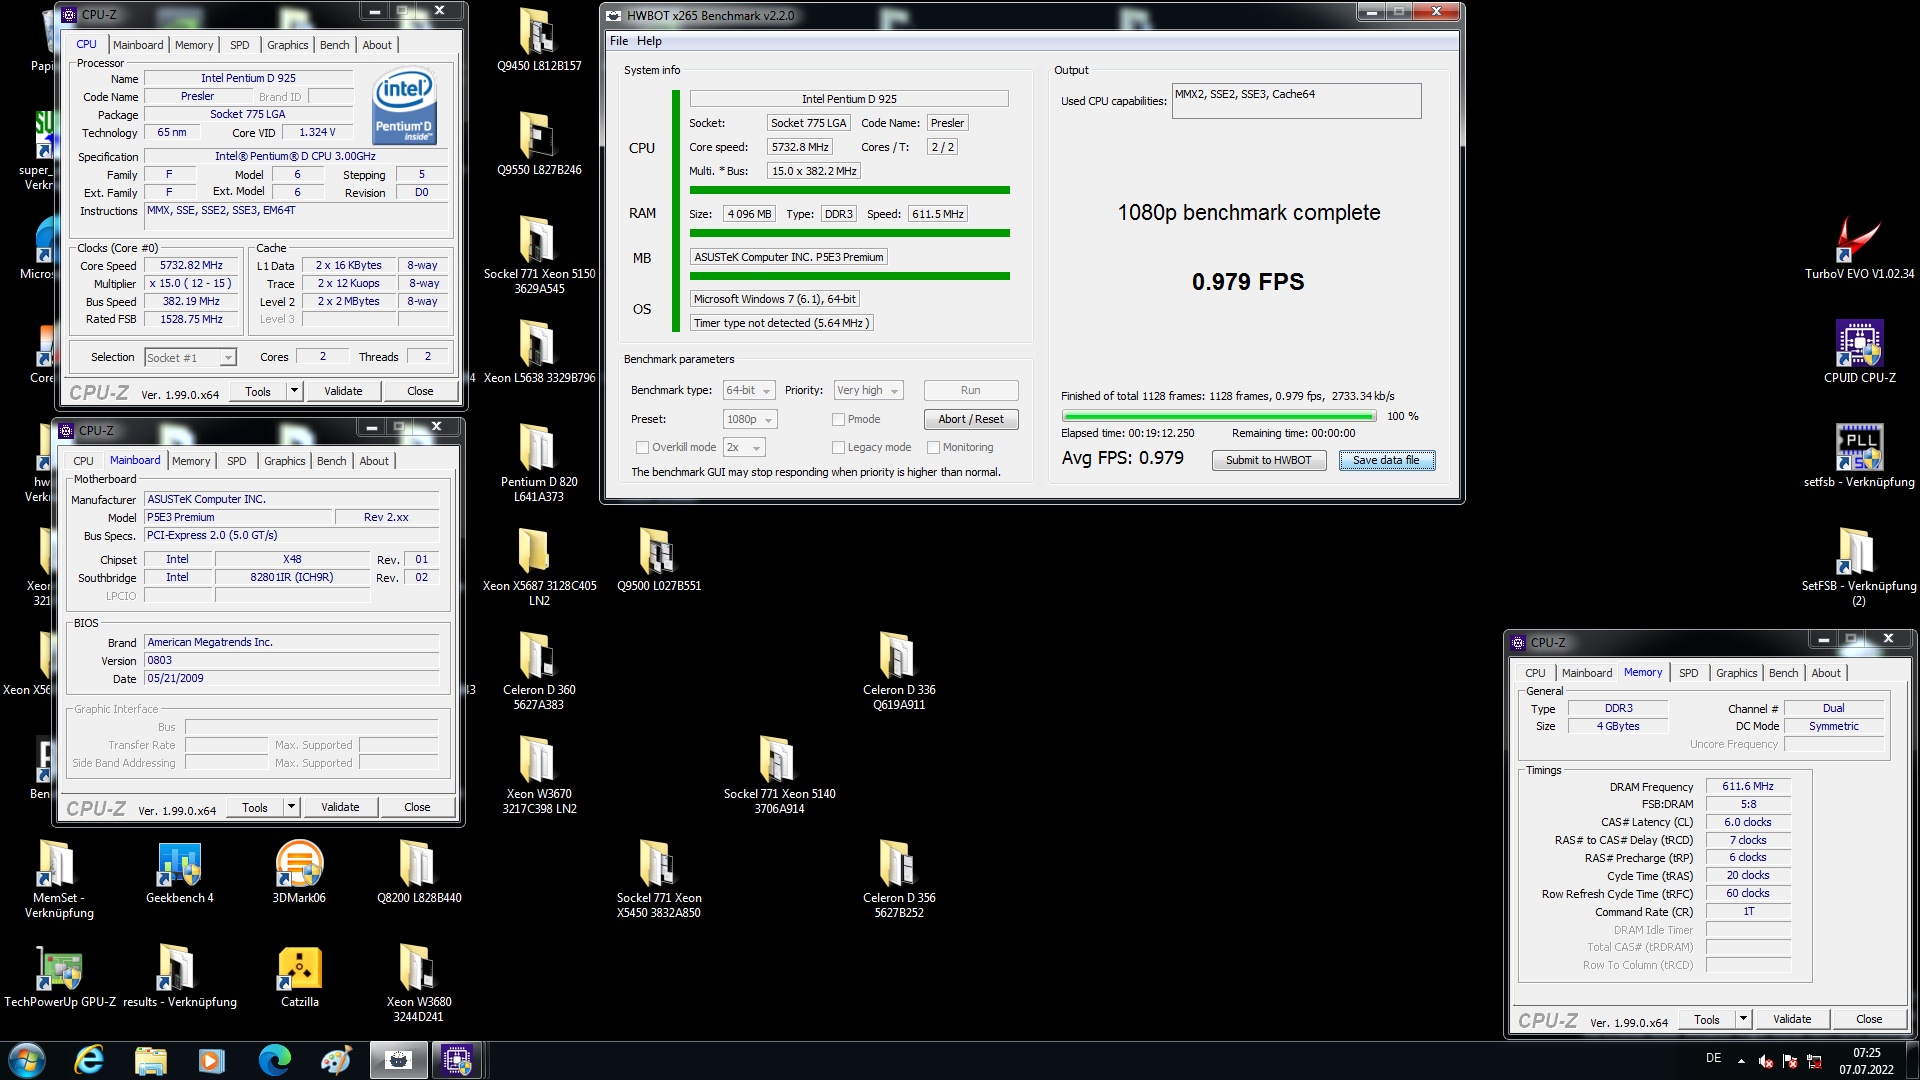Click Save data file button
The width and height of the screenshot is (1920, 1080).
(x=1386, y=460)
